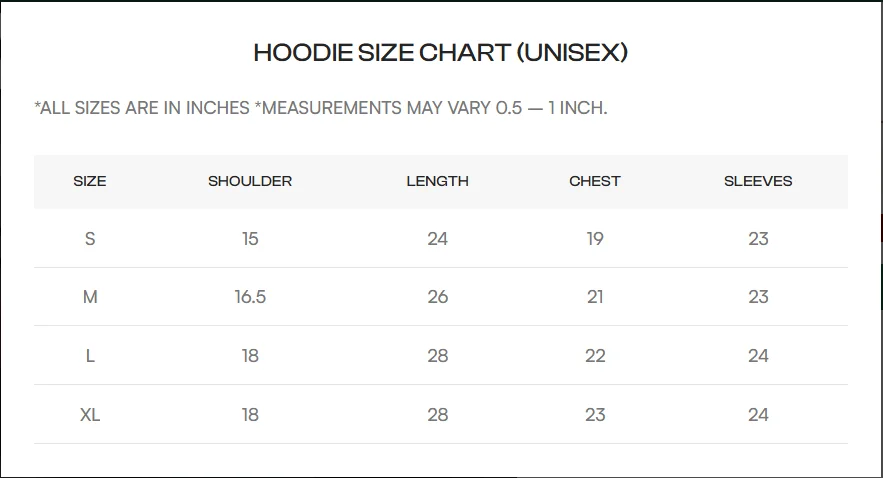Click the XL size row label
Viewport: 883px width, 478px height.
pyautogui.click(x=90, y=415)
